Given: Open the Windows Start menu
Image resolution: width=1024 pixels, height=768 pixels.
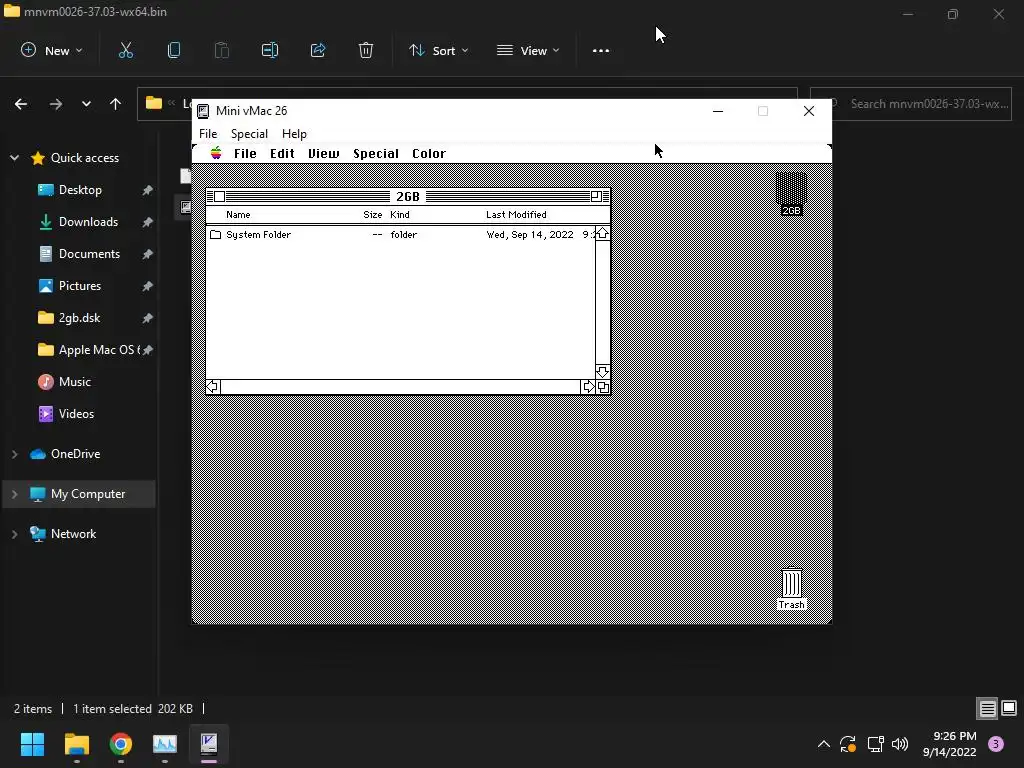Looking at the screenshot, I should coord(32,744).
